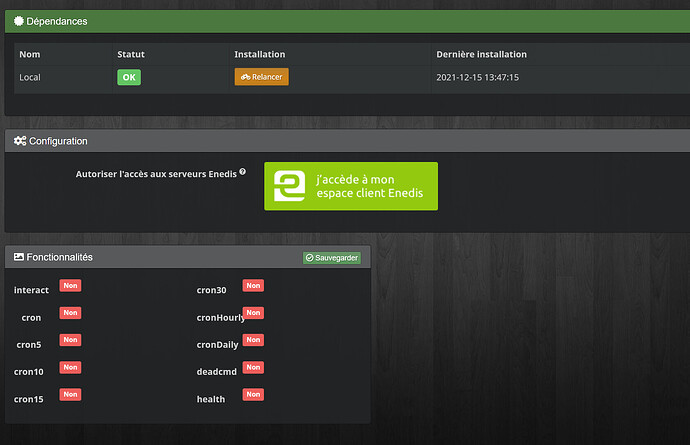The image size is (690, 445).
Task: Click the Statut column header
Action: pos(131,54)
